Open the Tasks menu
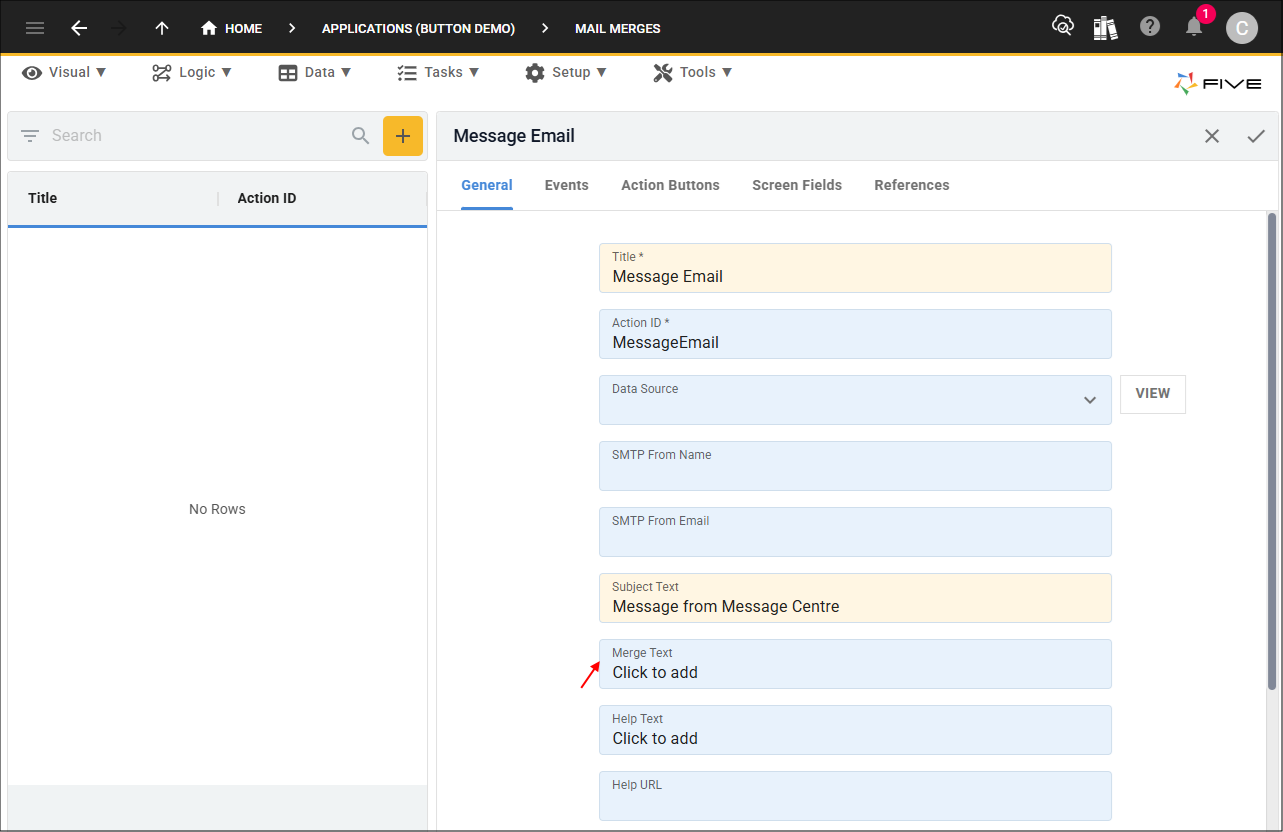This screenshot has width=1283, height=832. (438, 72)
